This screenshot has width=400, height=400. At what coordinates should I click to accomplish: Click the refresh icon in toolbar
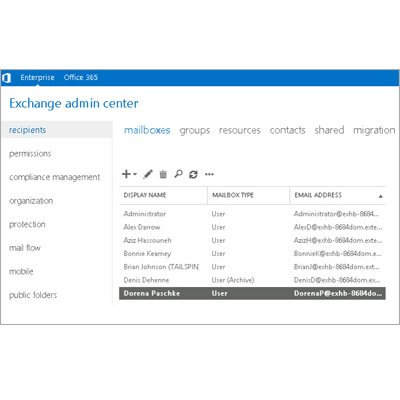click(x=193, y=174)
